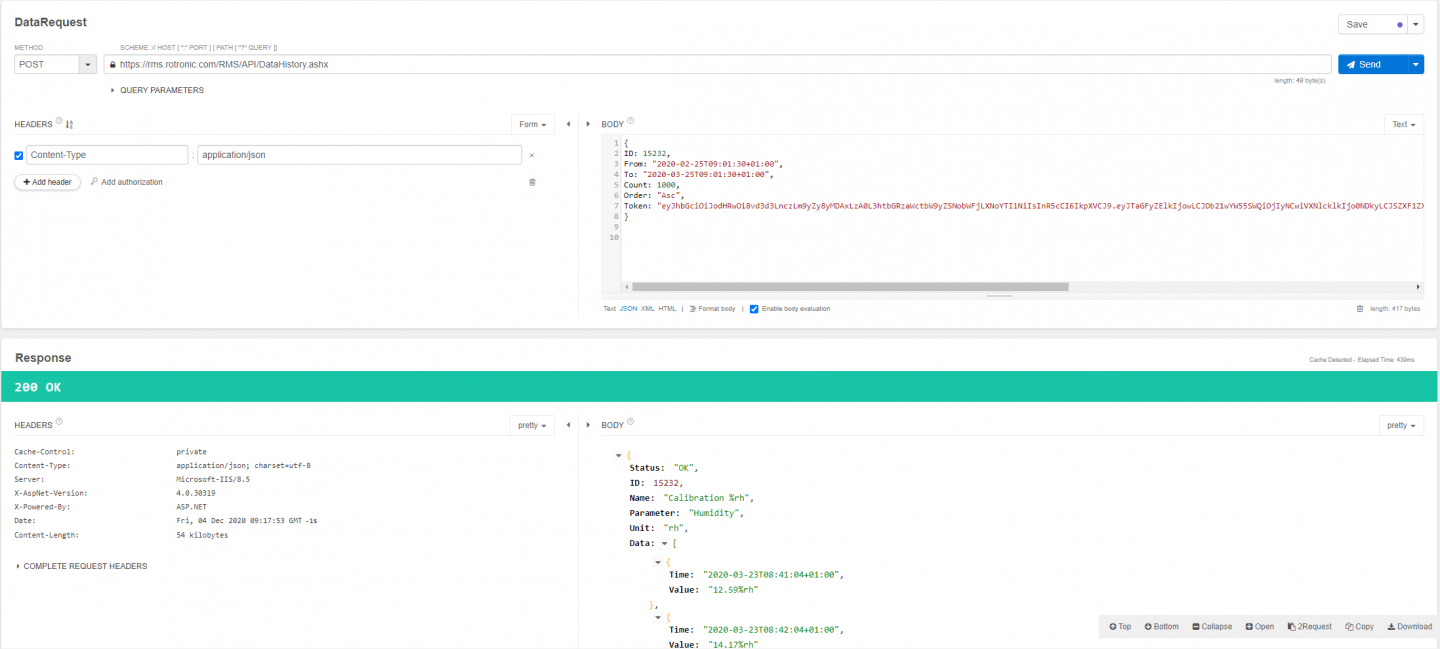Click the Save button

pyautogui.click(x=1373, y=24)
